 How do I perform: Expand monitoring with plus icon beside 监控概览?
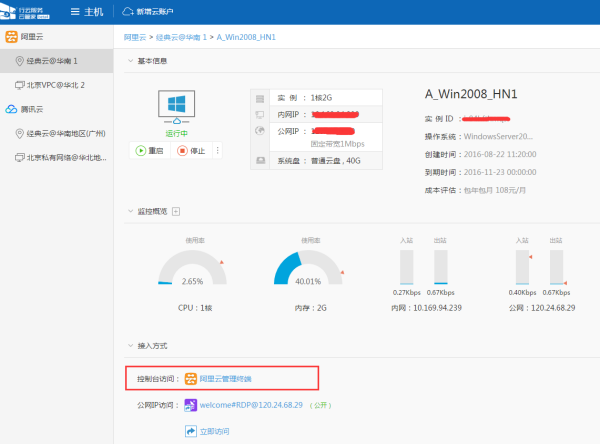[x=176, y=211]
